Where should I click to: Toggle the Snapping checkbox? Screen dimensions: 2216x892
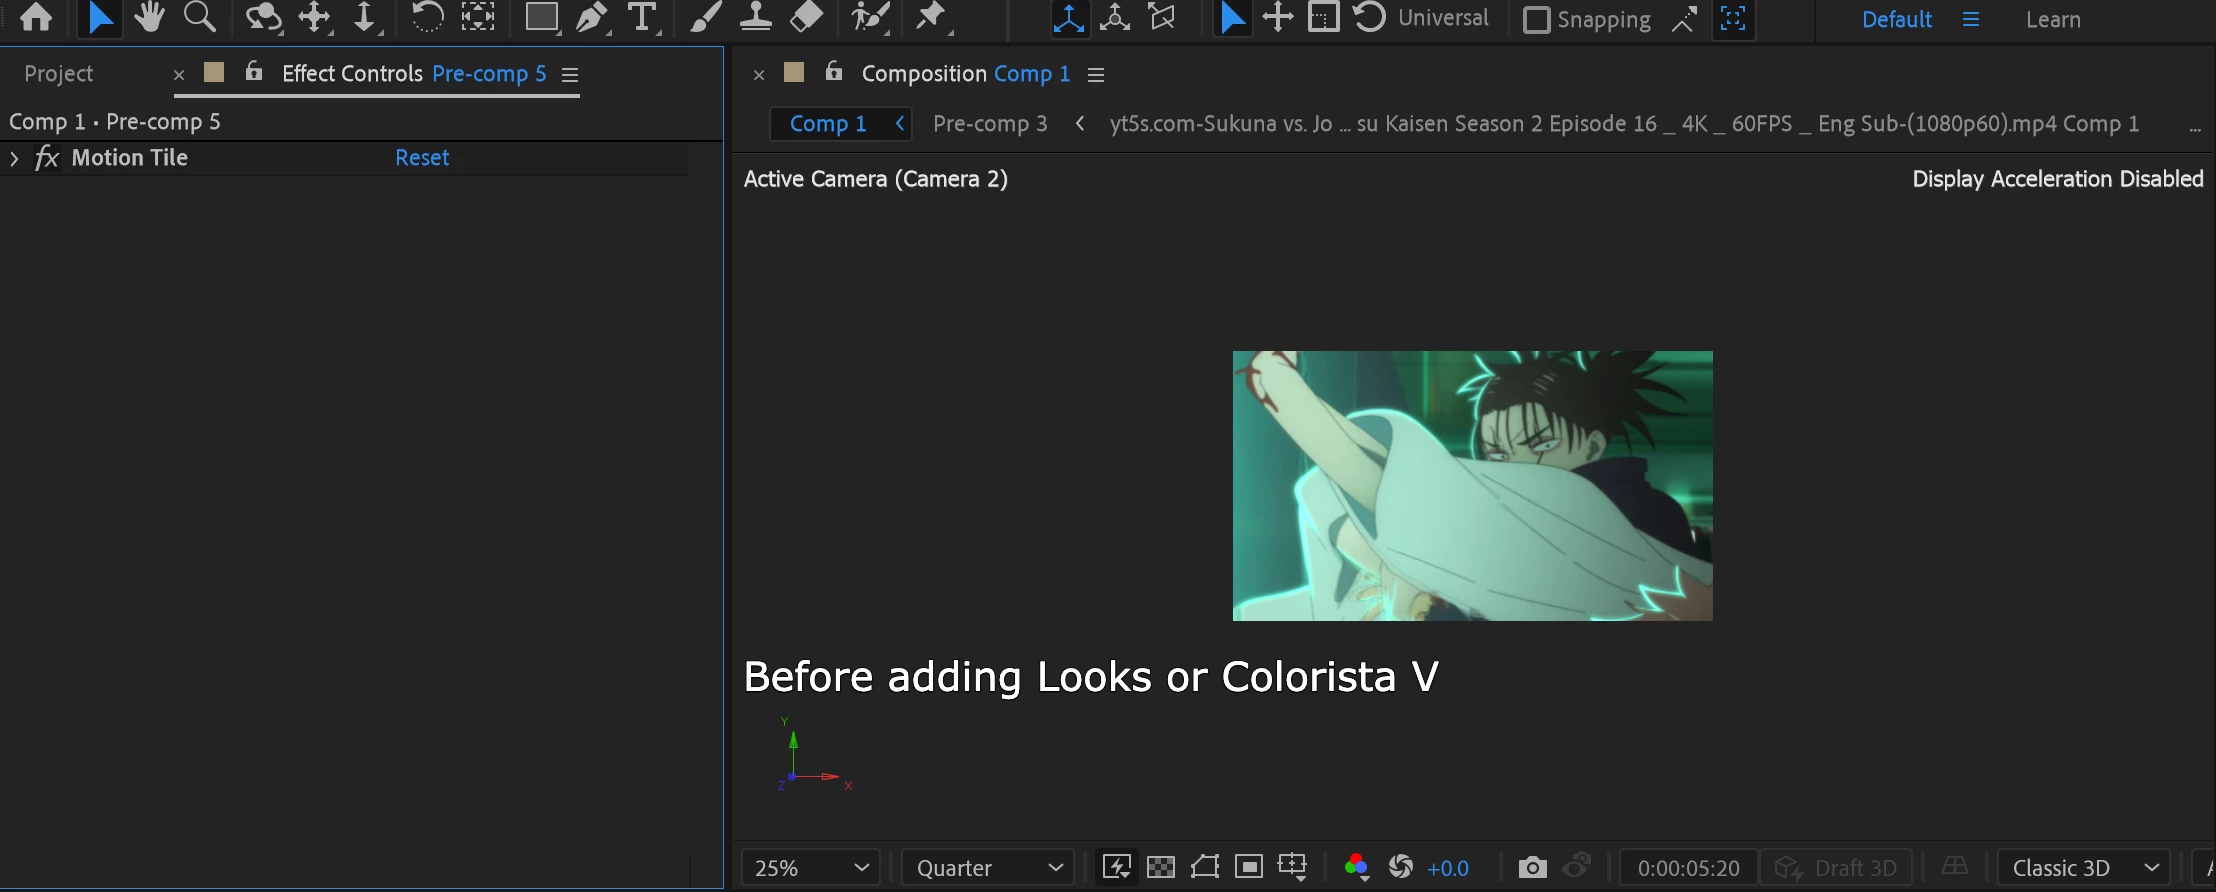pos(1536,20)
